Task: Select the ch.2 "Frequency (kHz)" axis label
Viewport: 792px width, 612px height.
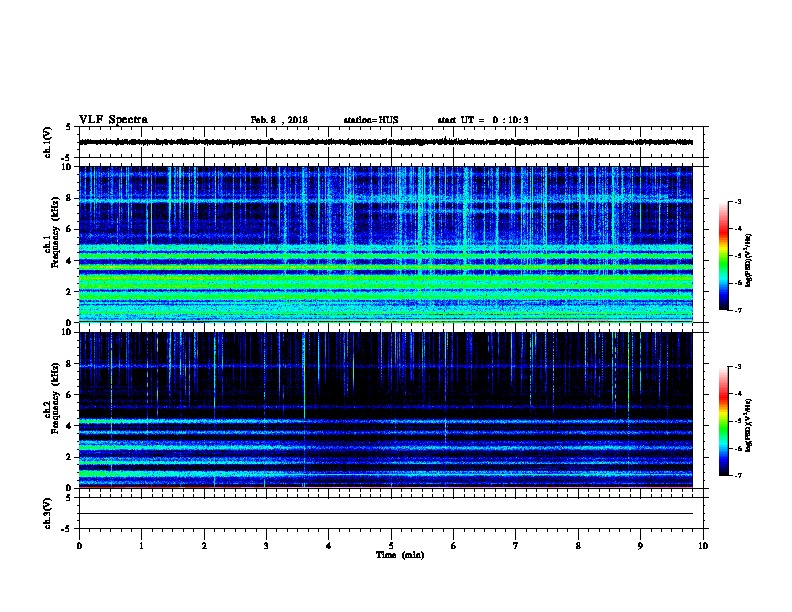Action: click(55, 398)
